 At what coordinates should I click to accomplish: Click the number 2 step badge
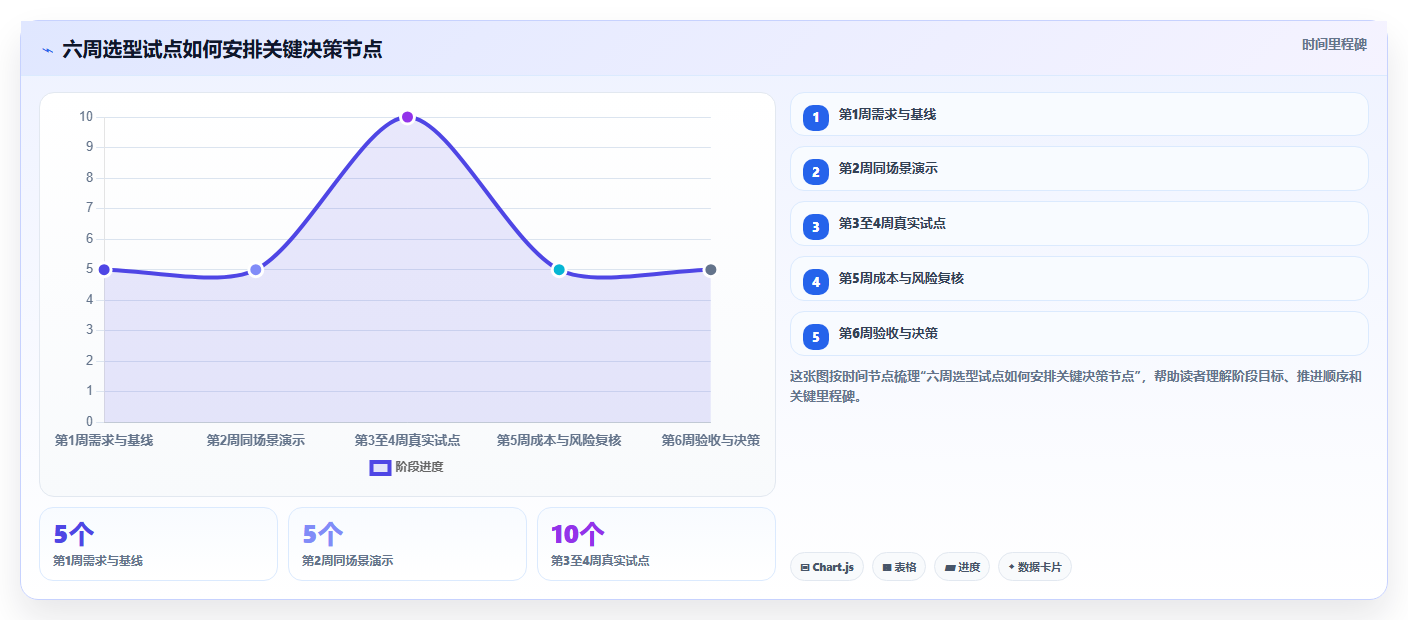click(x=816, y=172)
